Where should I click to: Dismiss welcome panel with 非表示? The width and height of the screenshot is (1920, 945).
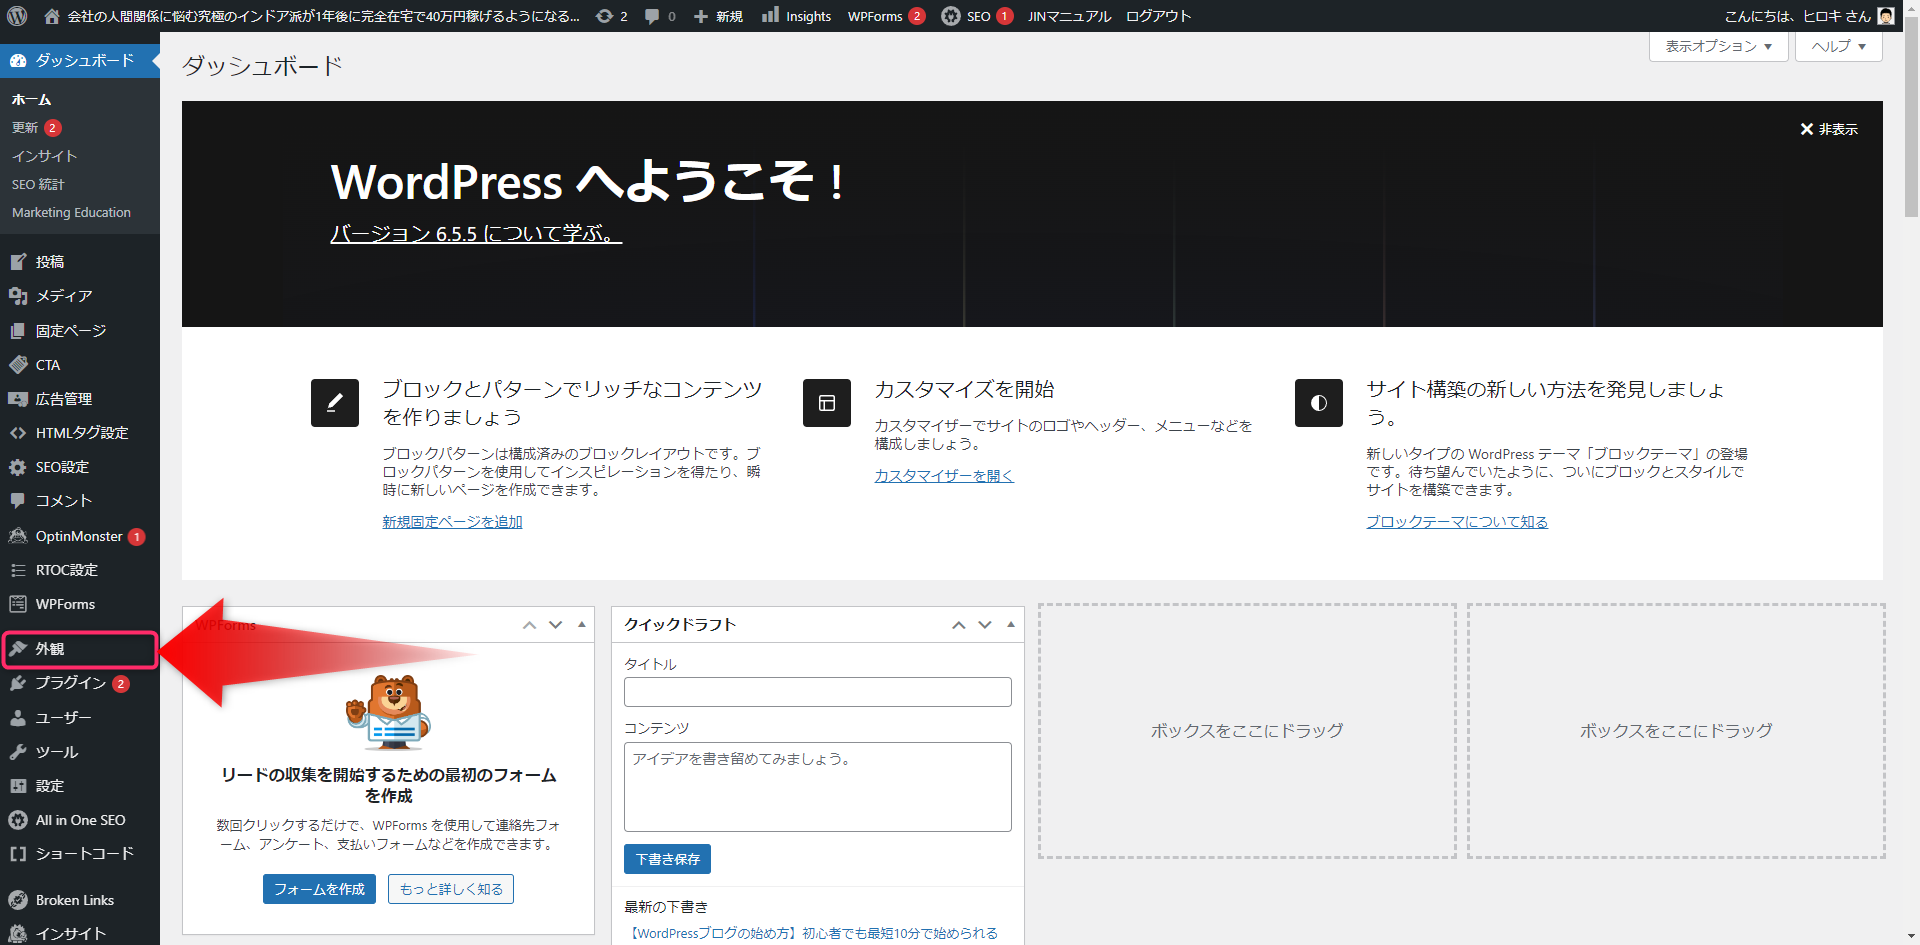tap(1829, 129)
